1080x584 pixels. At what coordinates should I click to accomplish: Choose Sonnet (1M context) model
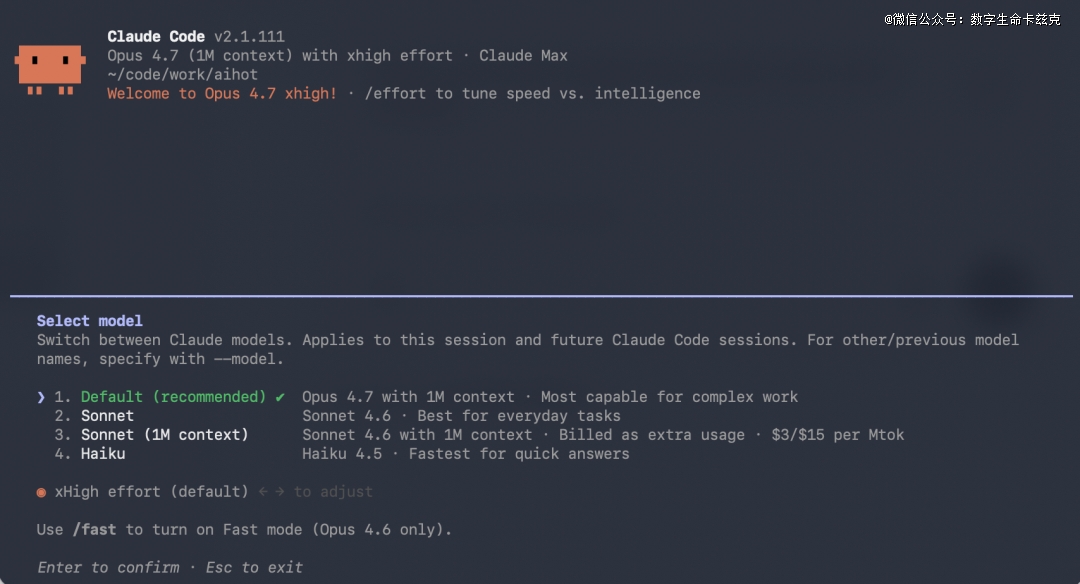point(164,435)
